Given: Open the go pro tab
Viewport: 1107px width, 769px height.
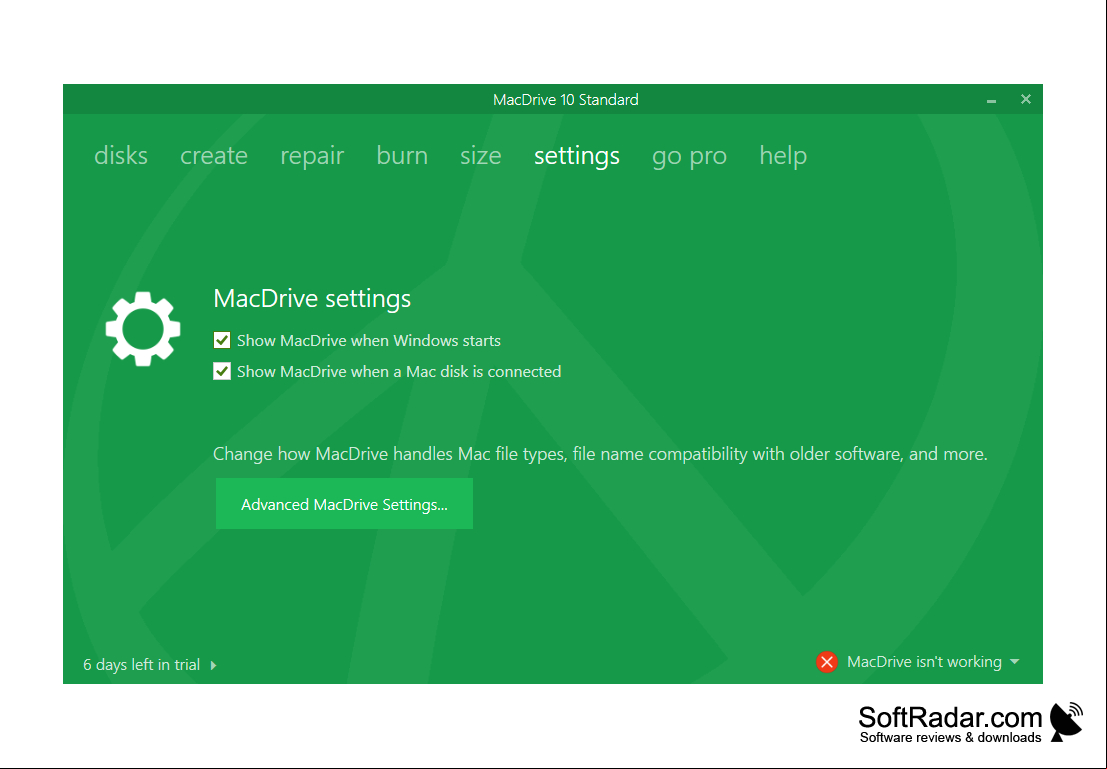Looking at the screenshot, I should pos(690,156).
